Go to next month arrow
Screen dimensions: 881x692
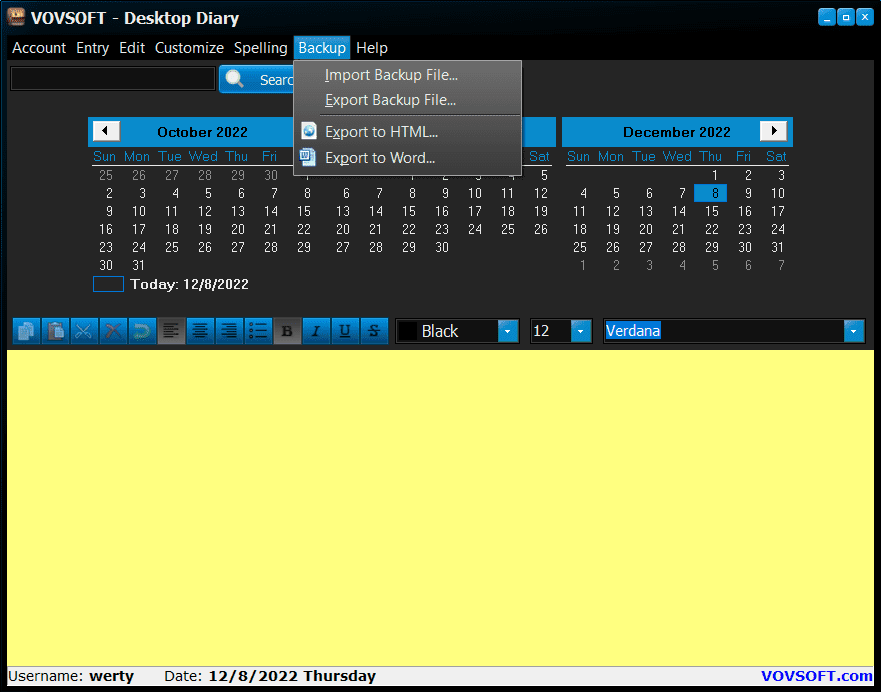point(773,131)
